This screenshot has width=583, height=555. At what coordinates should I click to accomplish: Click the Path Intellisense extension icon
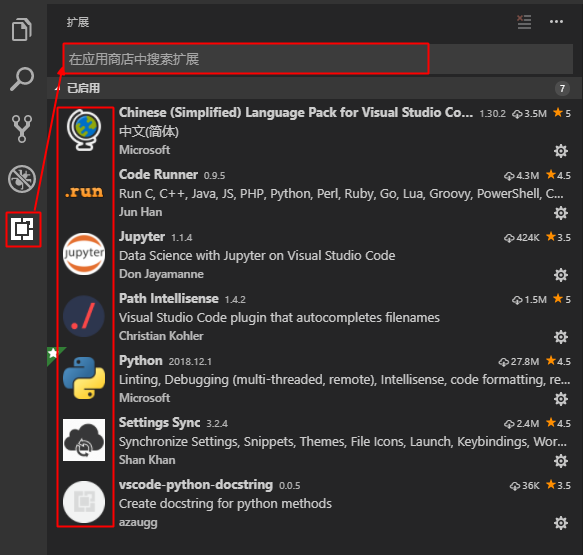pos(84,316)
